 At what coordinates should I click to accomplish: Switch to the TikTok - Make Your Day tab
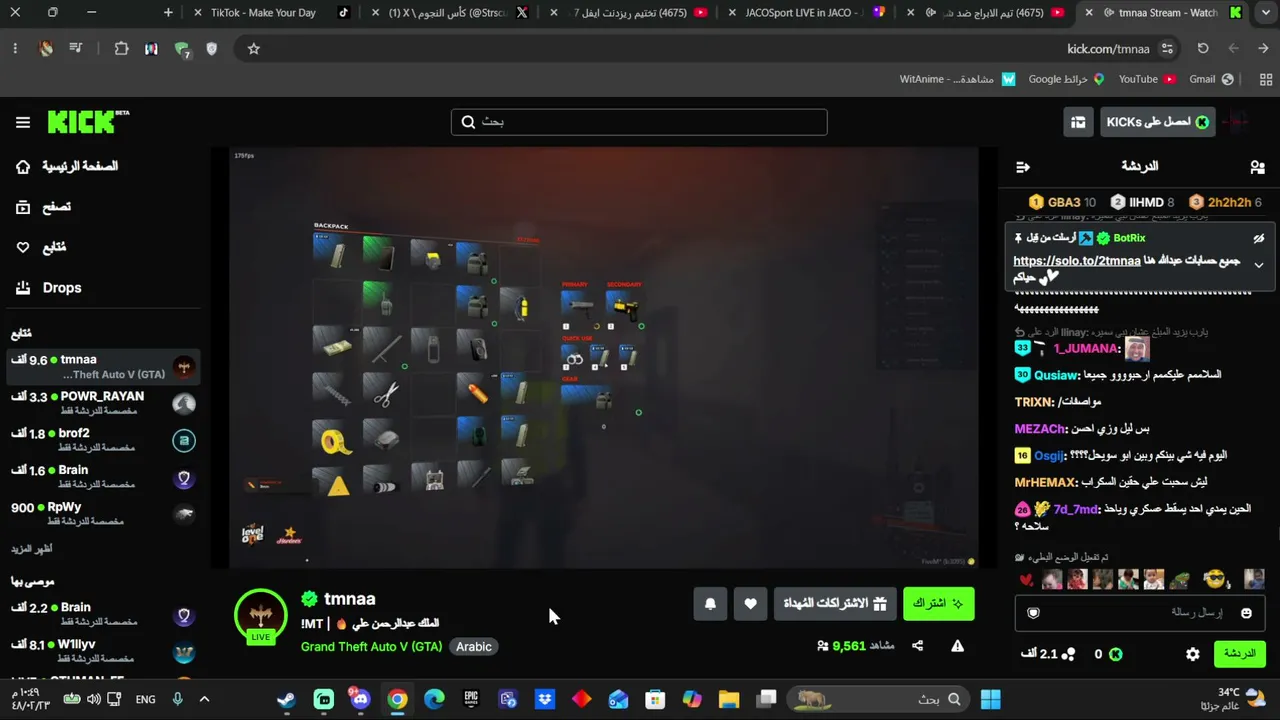tap(273, 13)
